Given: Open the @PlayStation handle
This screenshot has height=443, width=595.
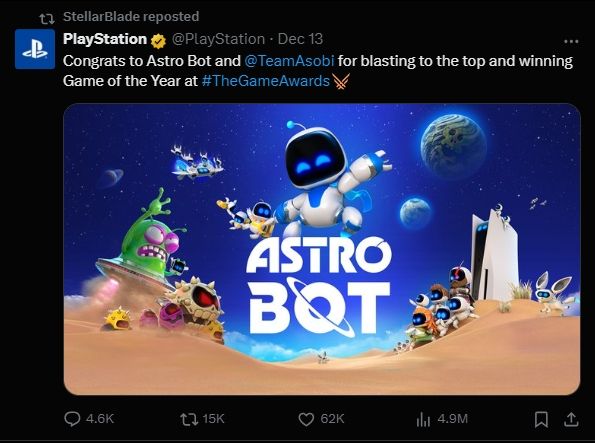Looking at the screenshot, I should coord(218,39).
